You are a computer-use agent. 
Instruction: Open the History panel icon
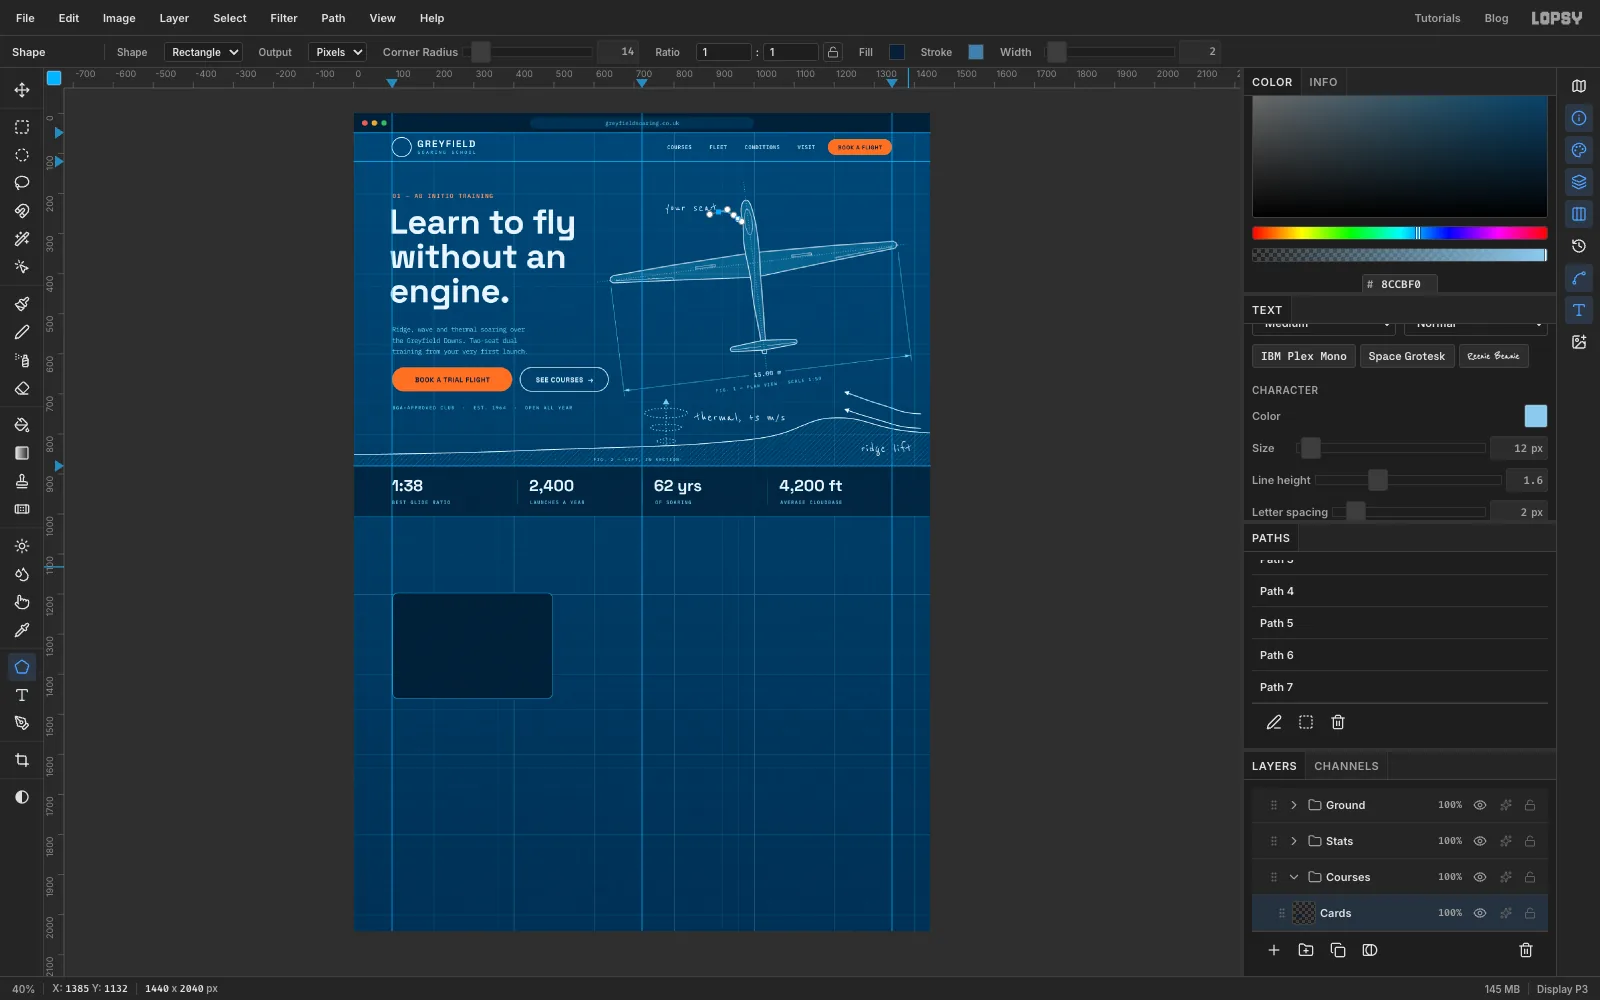pyautogui.click(x=1579, y=246)
